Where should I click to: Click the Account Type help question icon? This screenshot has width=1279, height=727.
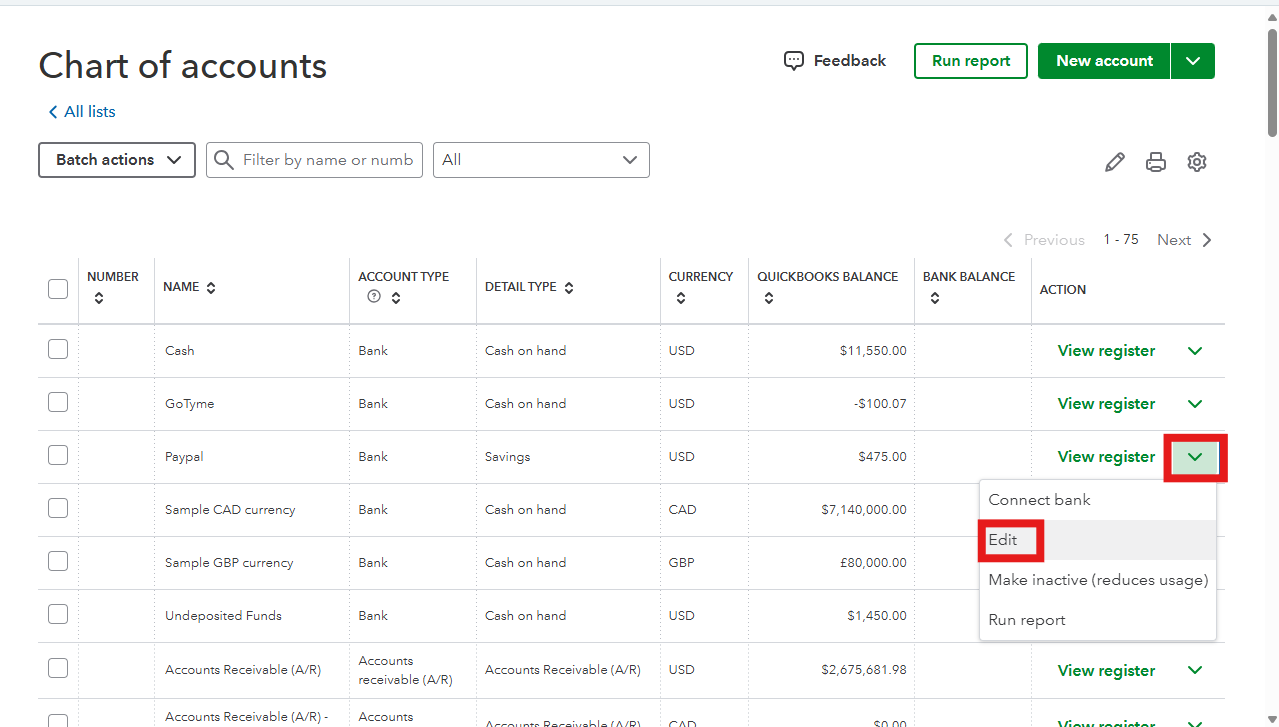(x=374, y=296)
